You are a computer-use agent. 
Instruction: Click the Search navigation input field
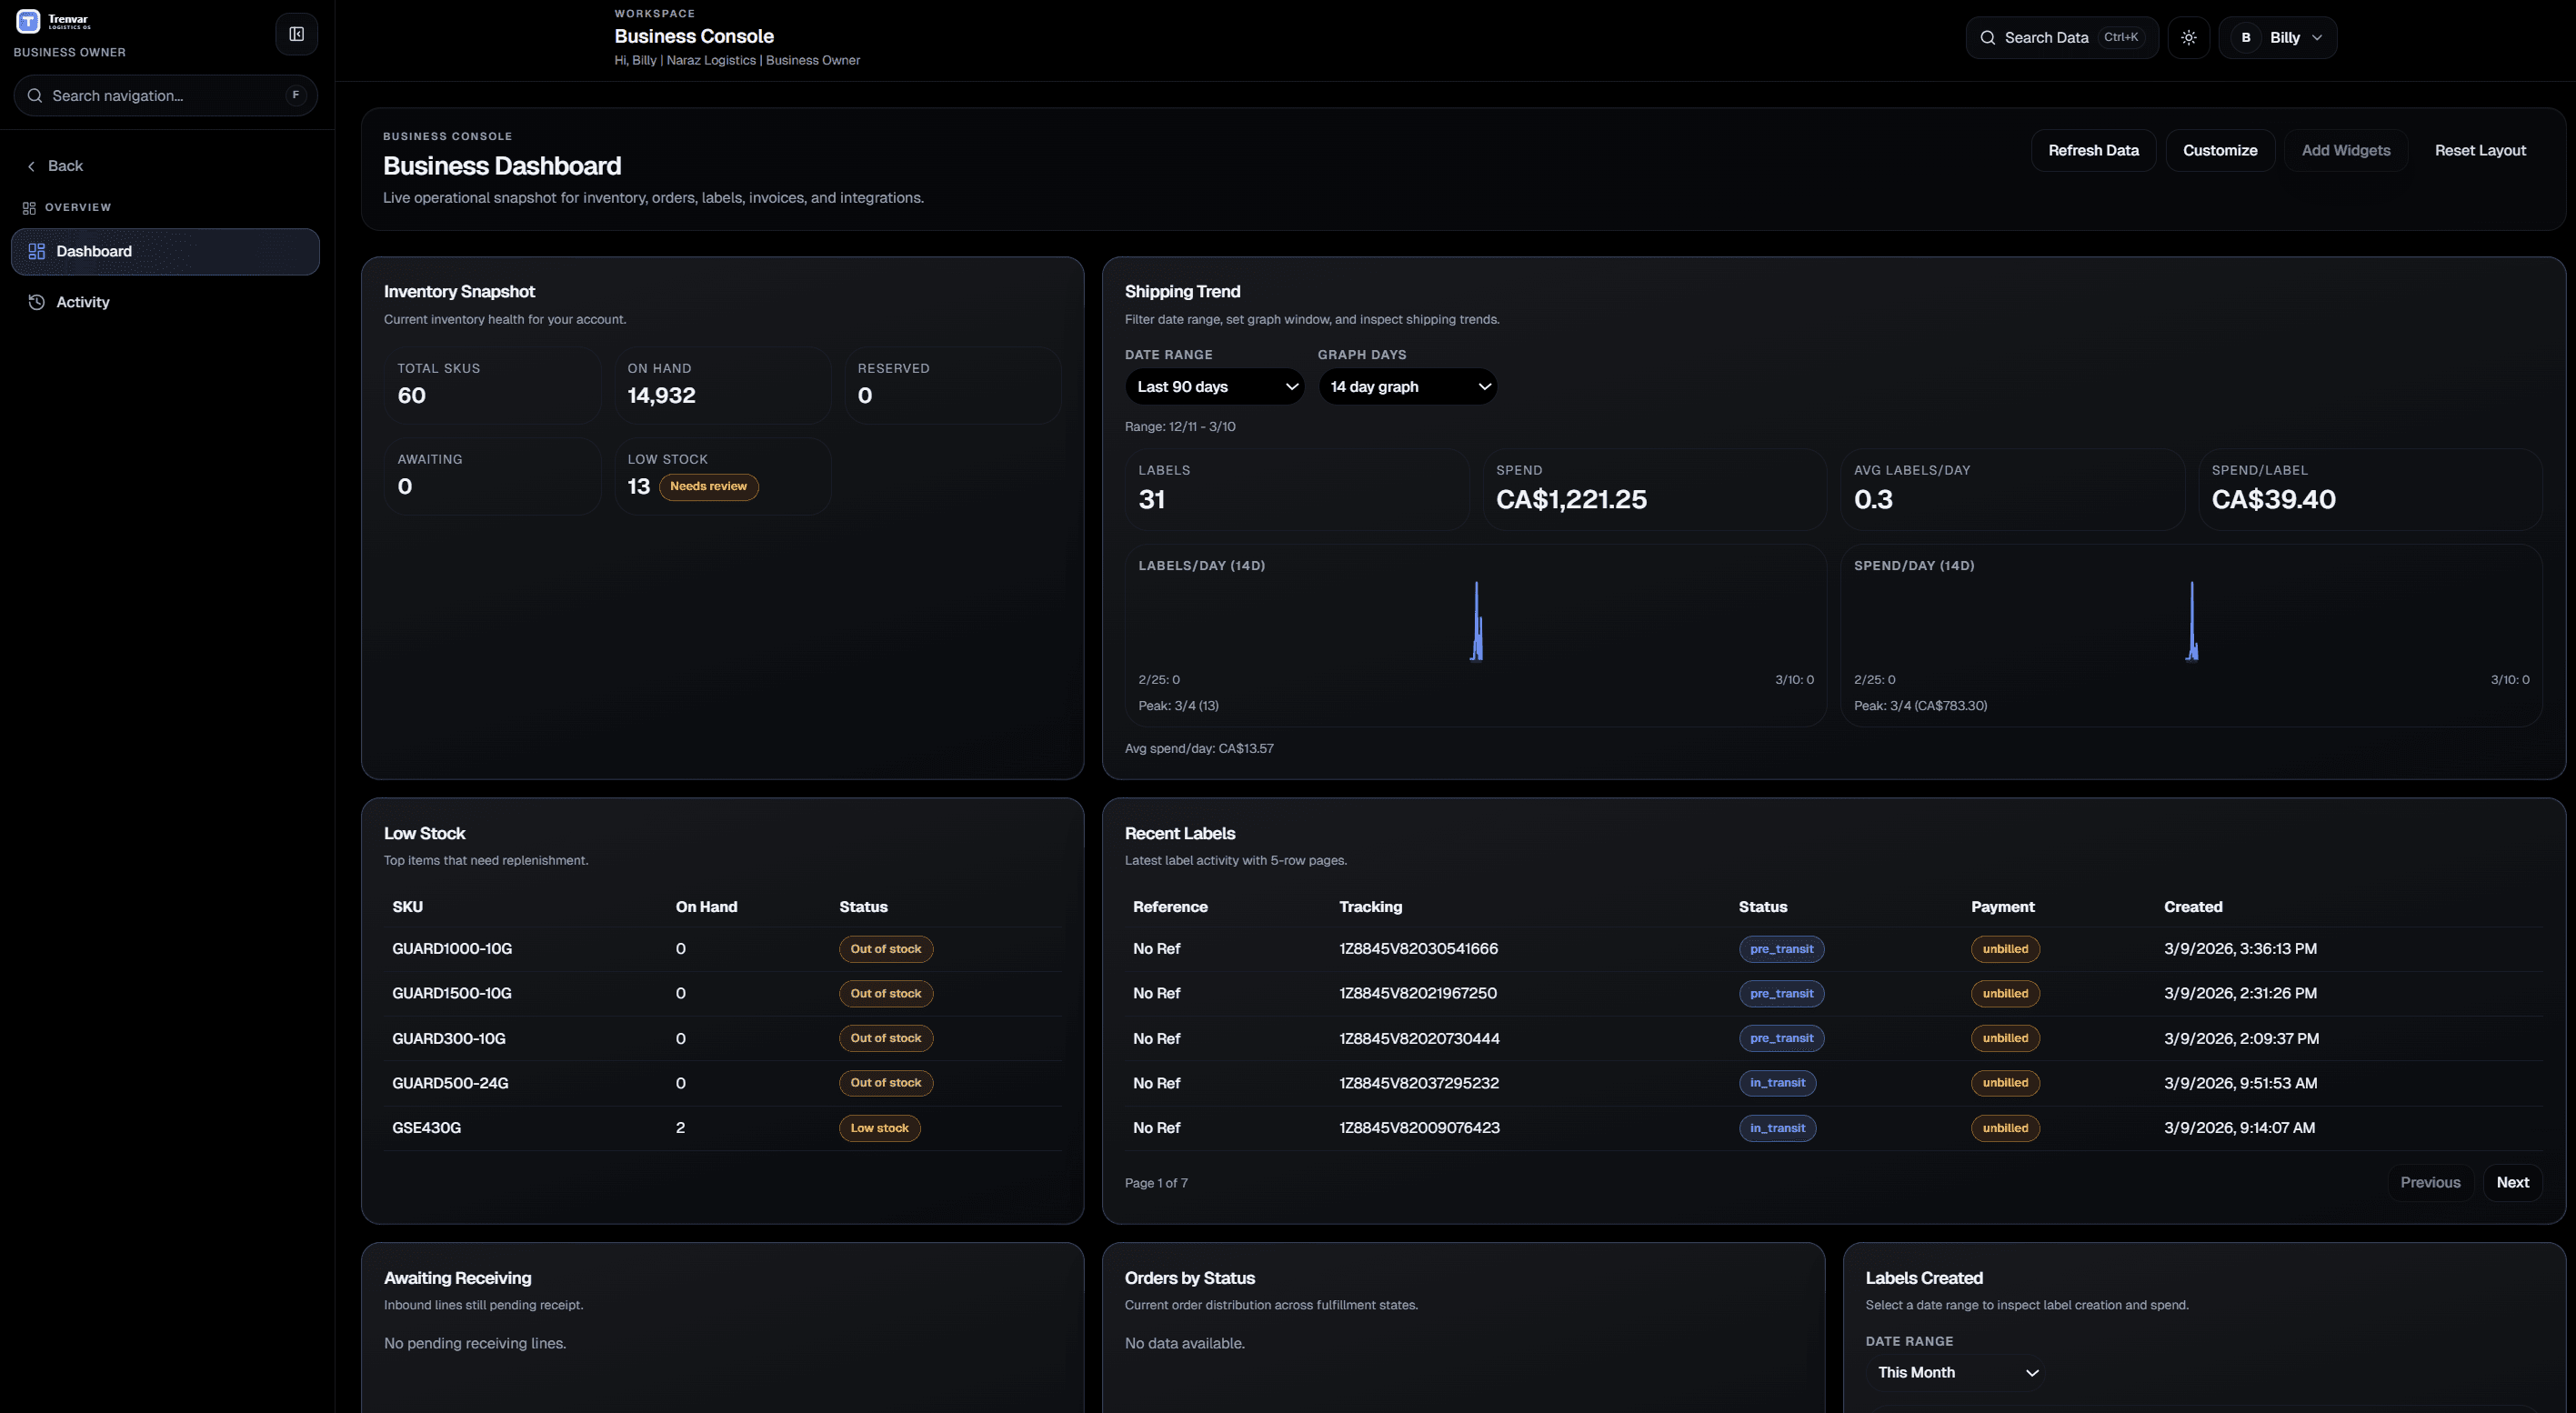pos(165,95)
